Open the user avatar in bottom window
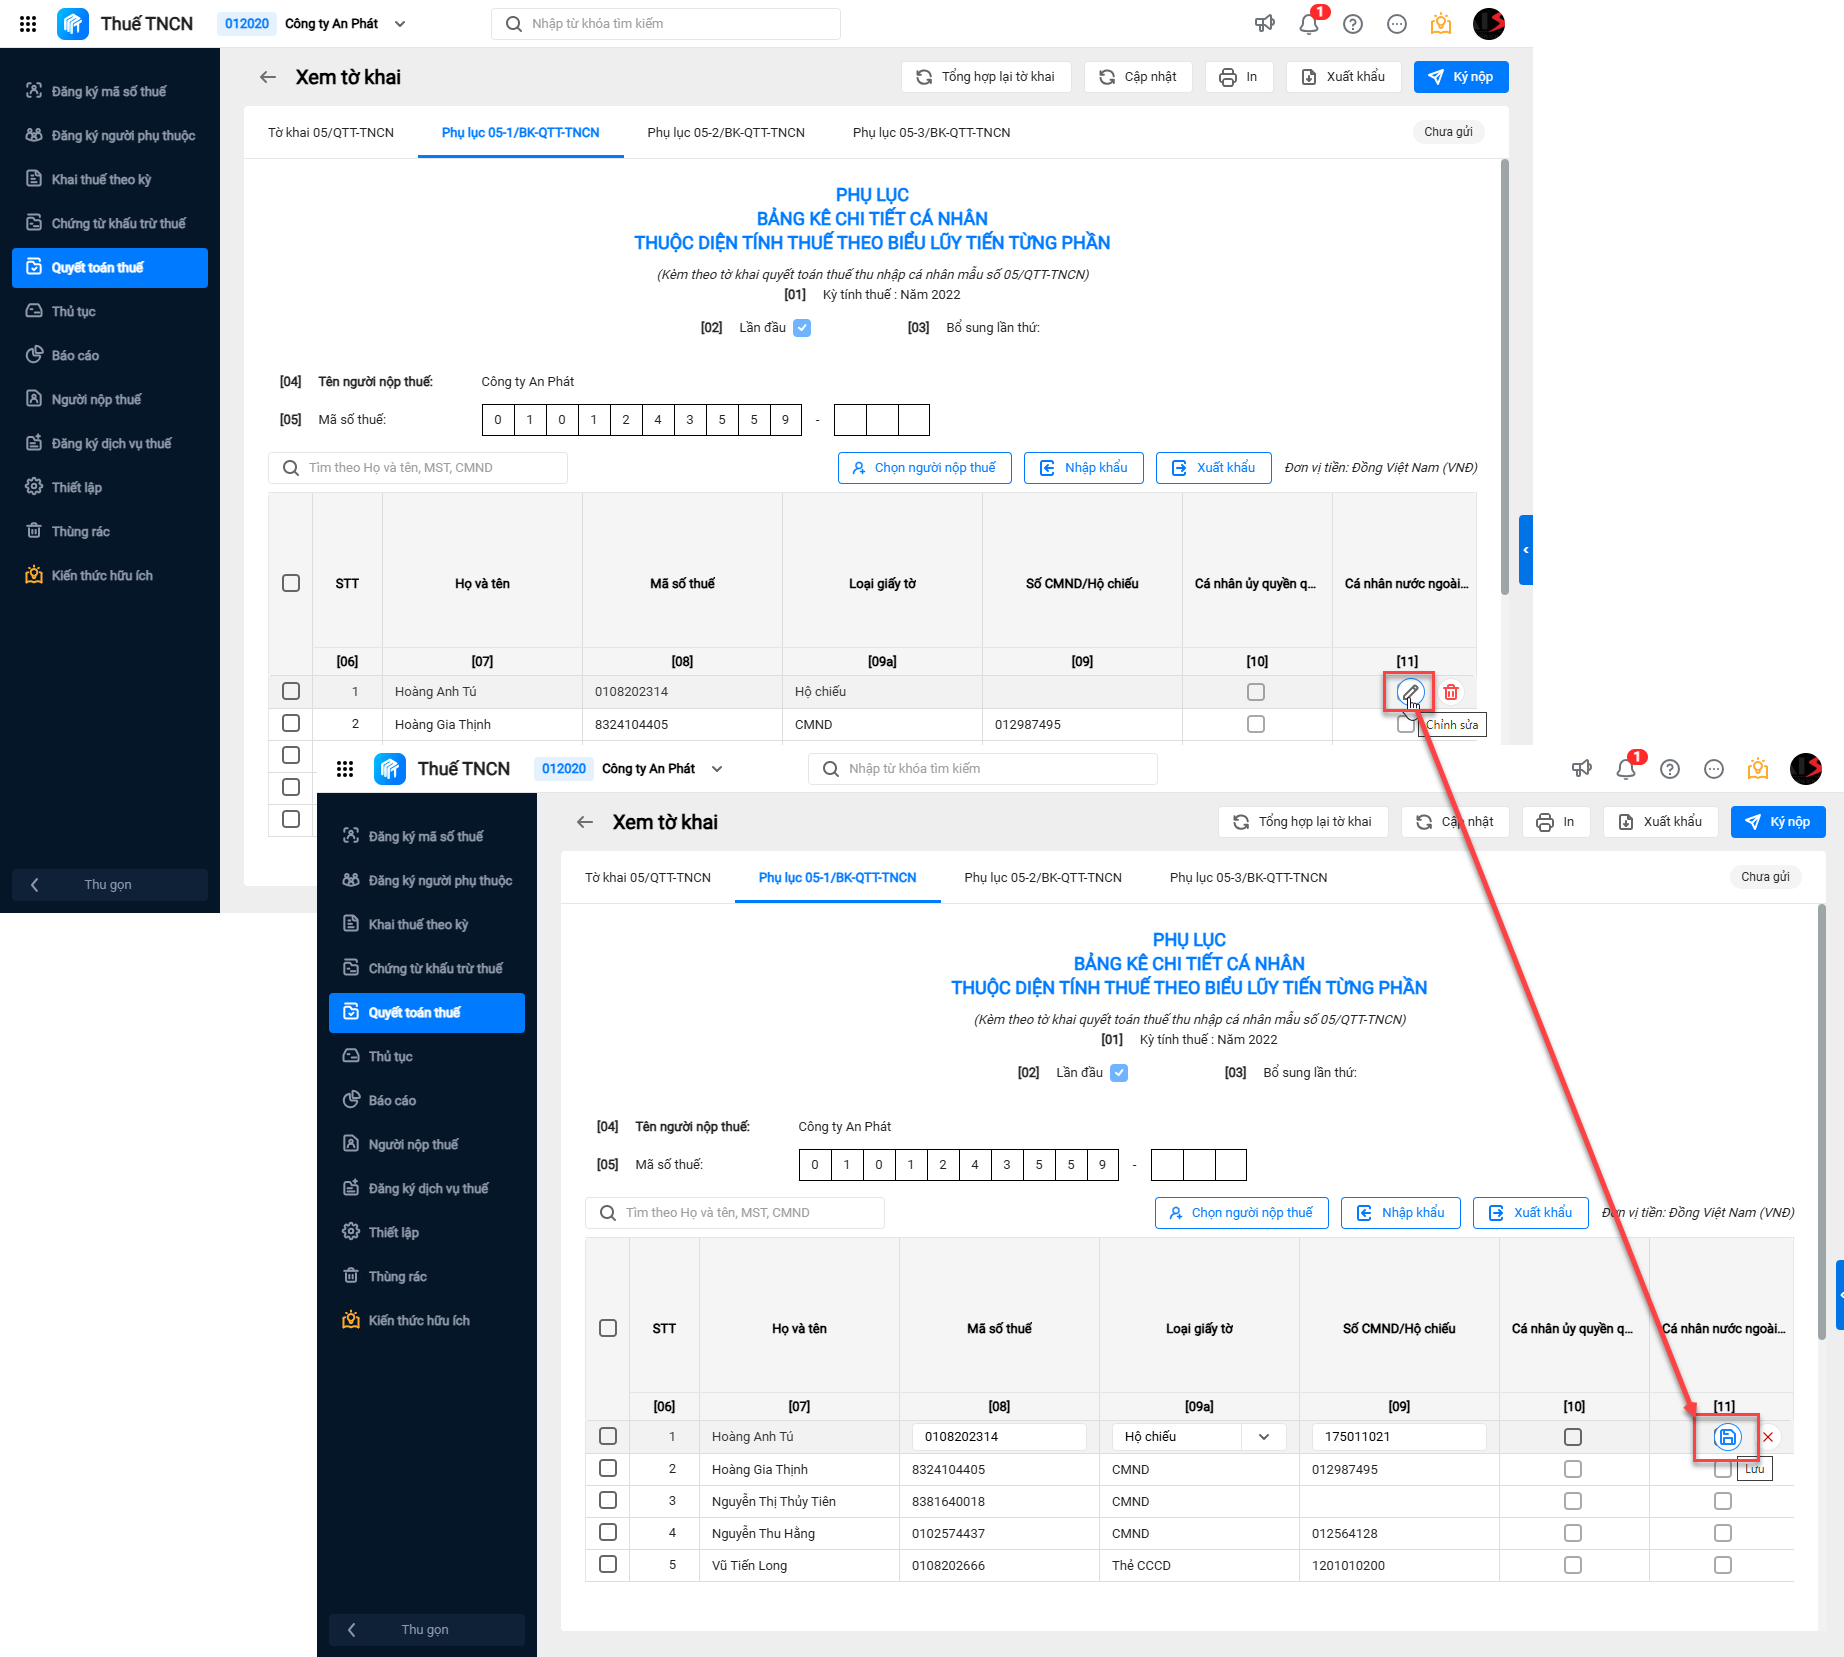Image resolution: width=1844 pixels, height=1657 pixels. click(1806, 769)
